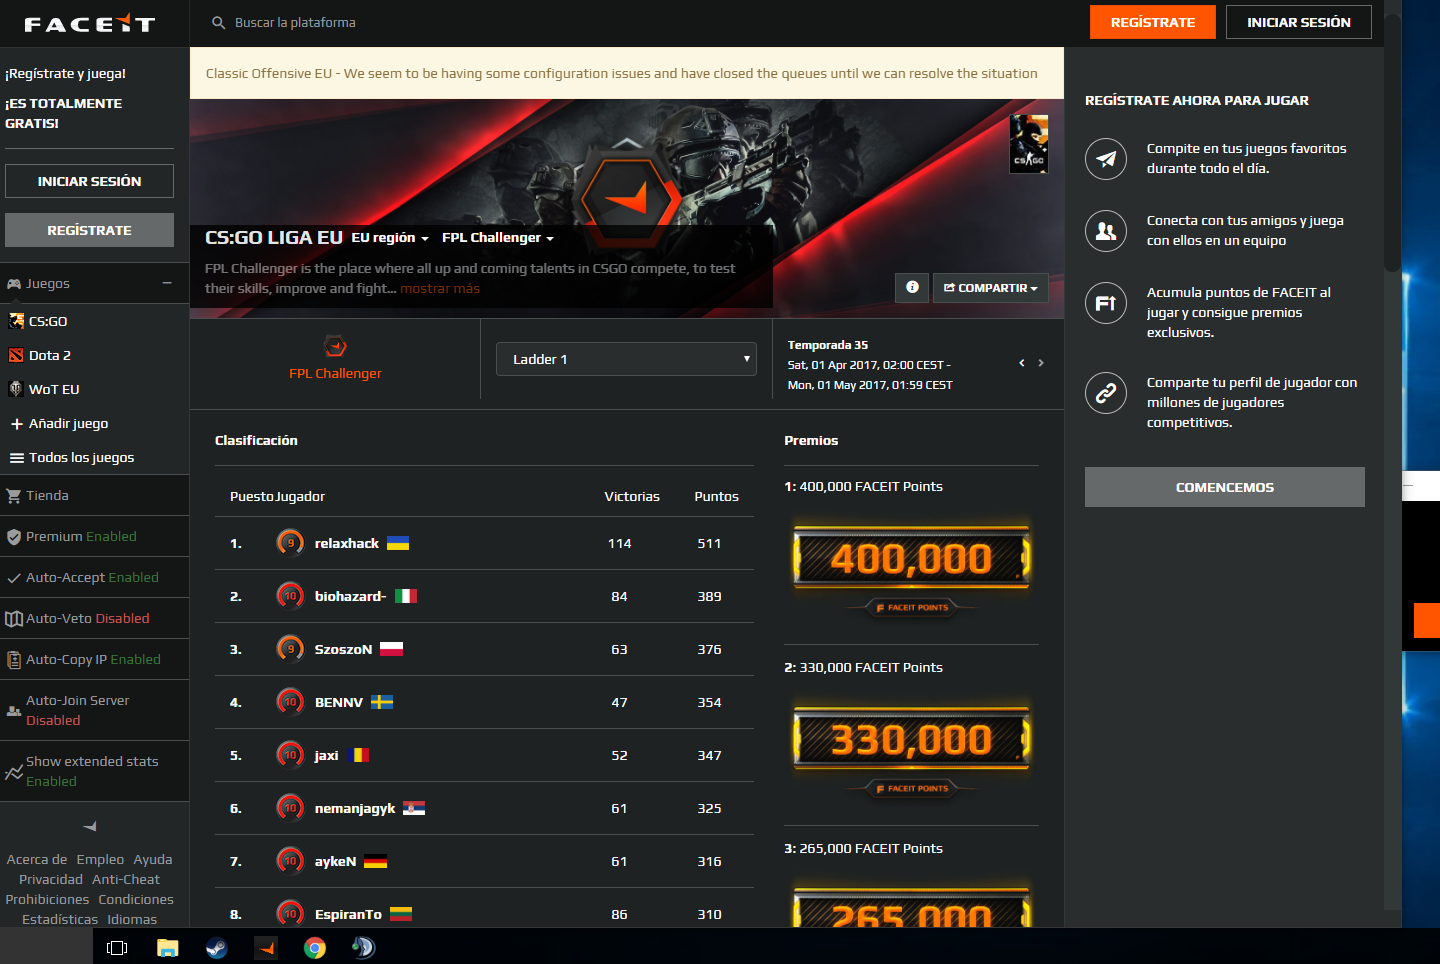The image size is (1440, 964).
Task: Open Steam from taskbar
Action: [216, 947]
